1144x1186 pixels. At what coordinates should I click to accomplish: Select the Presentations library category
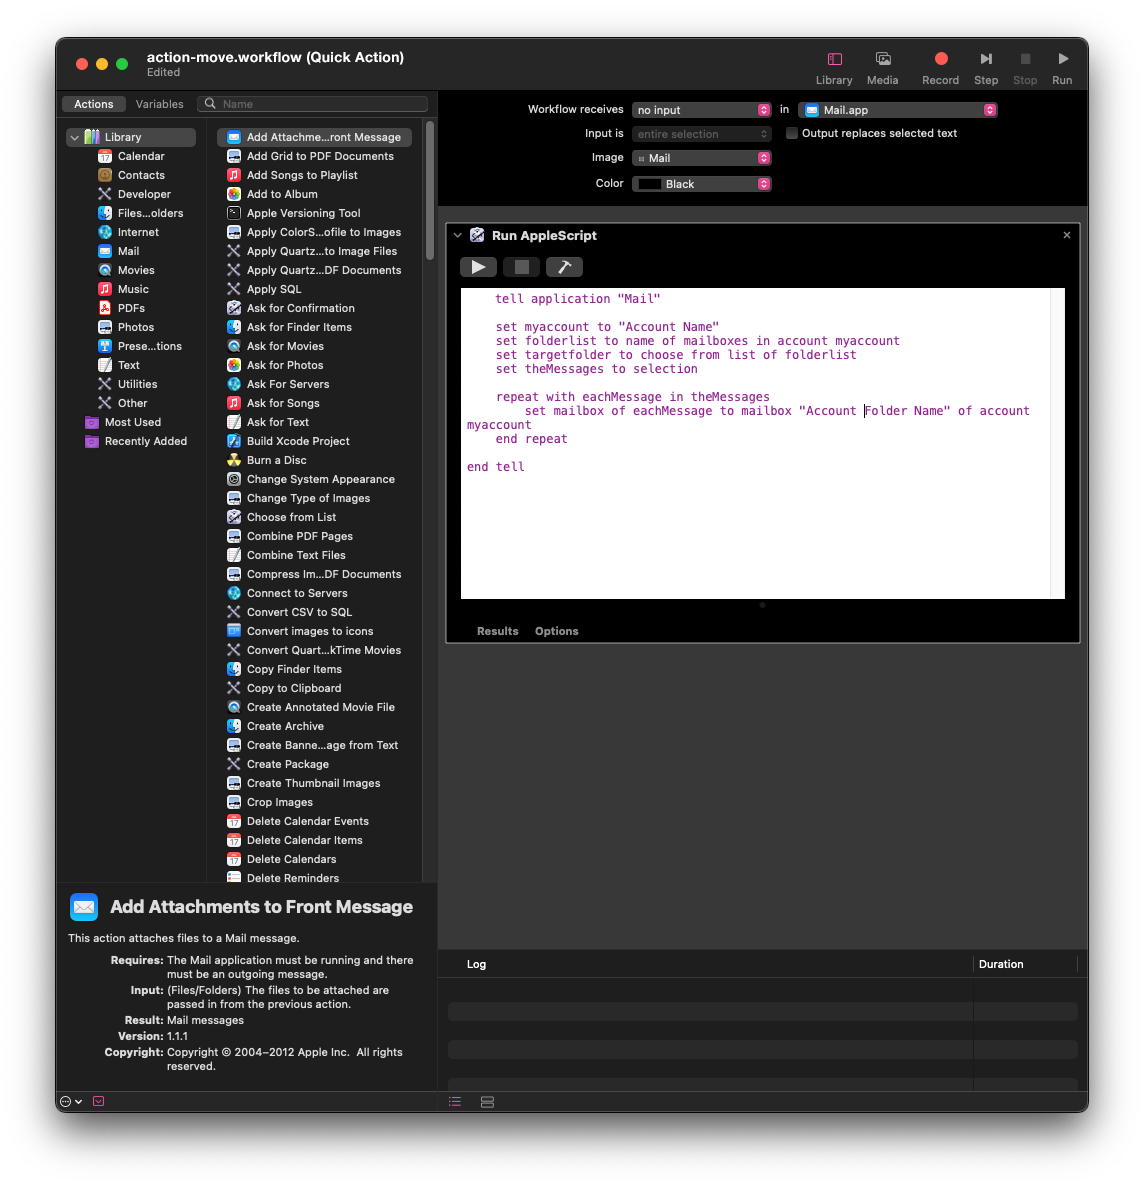(x=139, y=346)
